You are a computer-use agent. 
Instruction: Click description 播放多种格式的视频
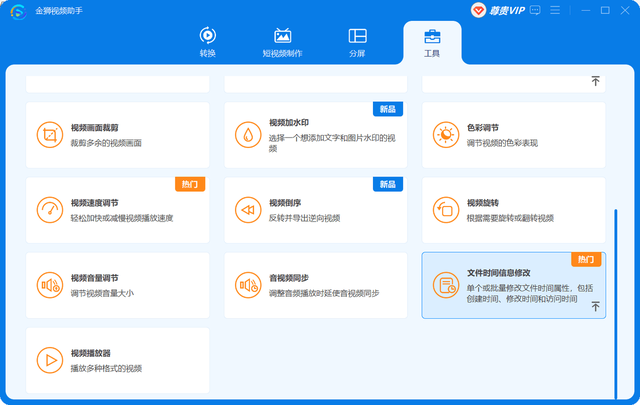coord(106,368)
